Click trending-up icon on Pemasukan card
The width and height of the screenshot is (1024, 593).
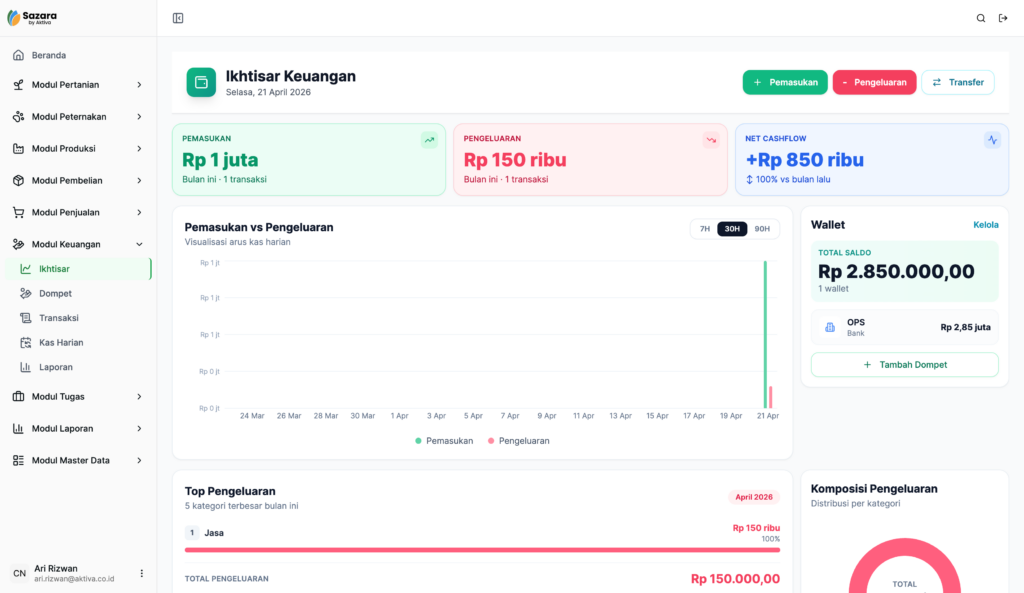pos(429,140)
